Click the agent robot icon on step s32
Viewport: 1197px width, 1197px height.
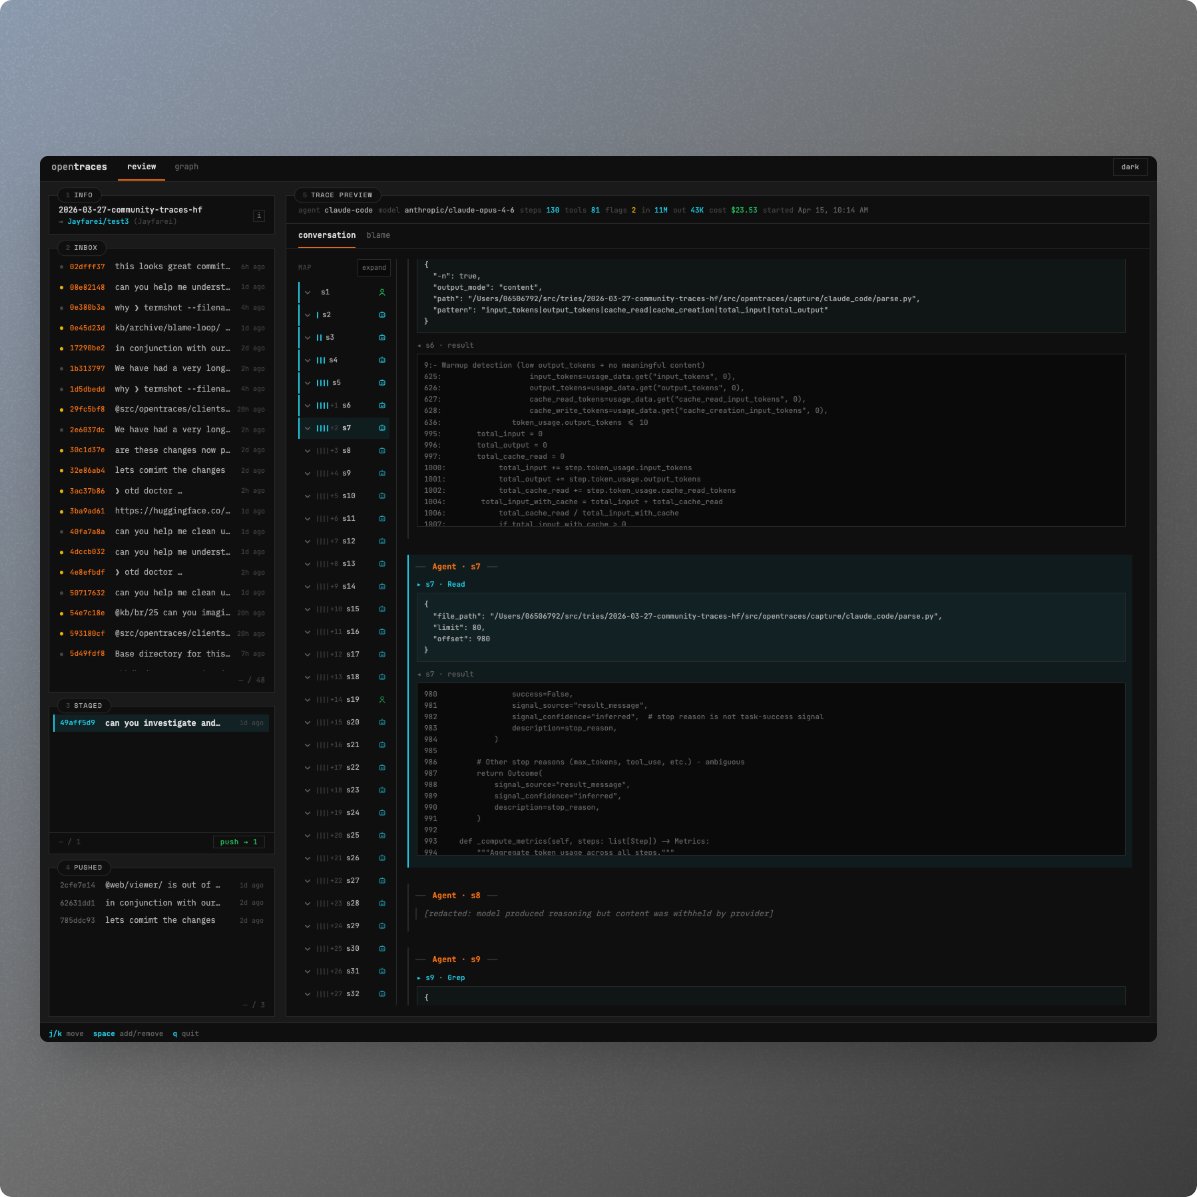click(x=382, y=994)
